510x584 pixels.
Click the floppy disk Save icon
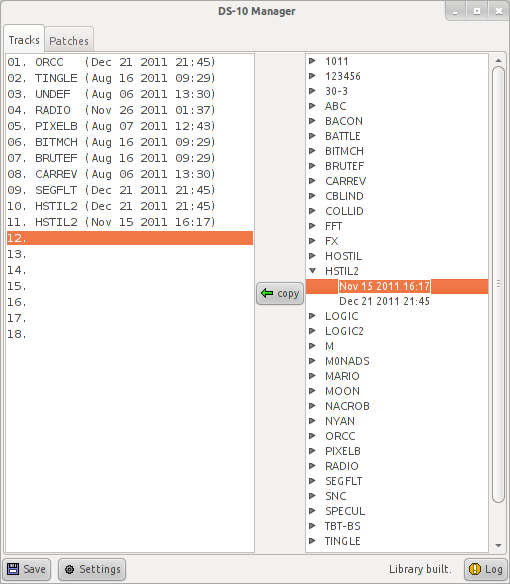[13, 569]
